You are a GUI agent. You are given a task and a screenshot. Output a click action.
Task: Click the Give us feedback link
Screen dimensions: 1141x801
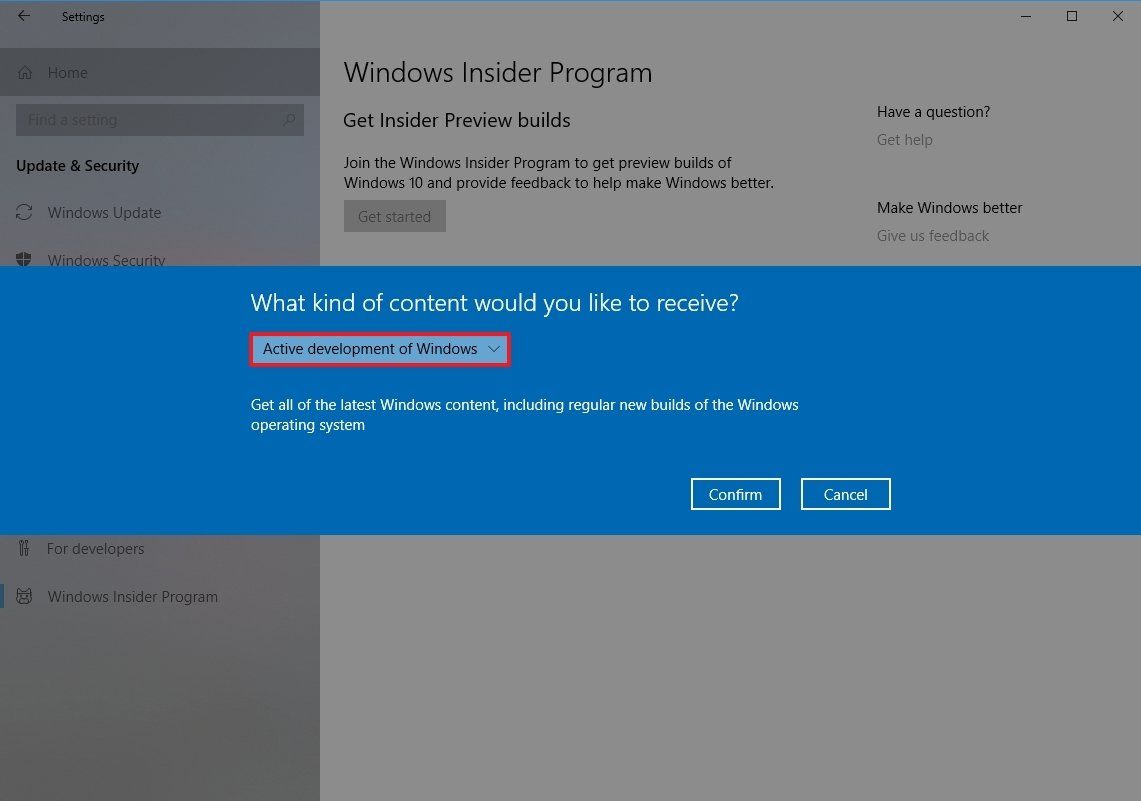point(932,235)
